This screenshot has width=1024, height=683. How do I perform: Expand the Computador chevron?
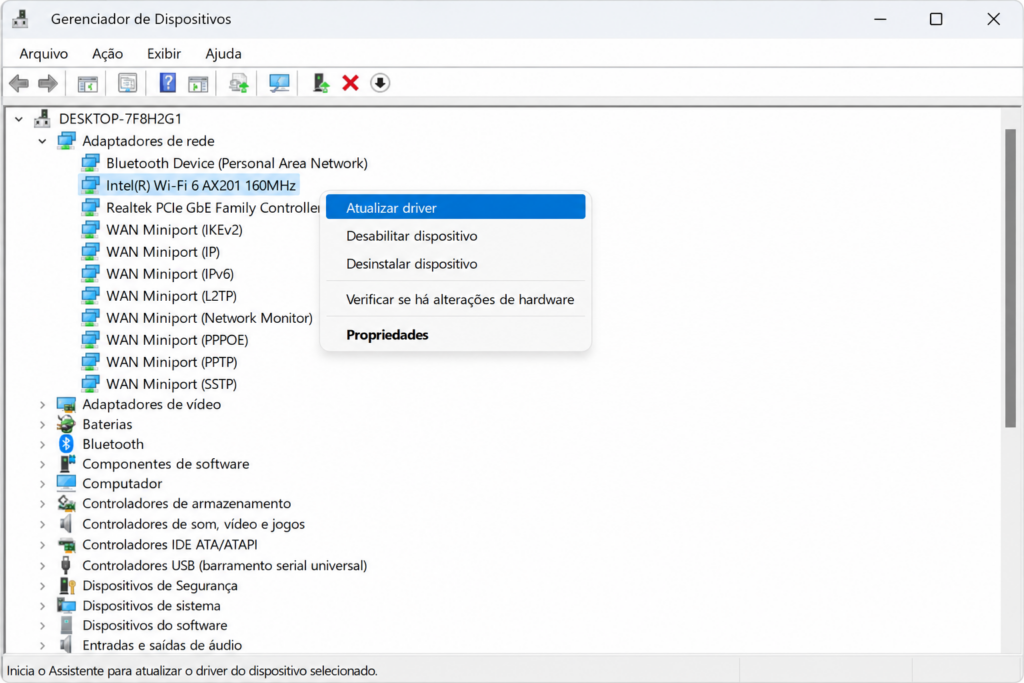pos(42,484)
